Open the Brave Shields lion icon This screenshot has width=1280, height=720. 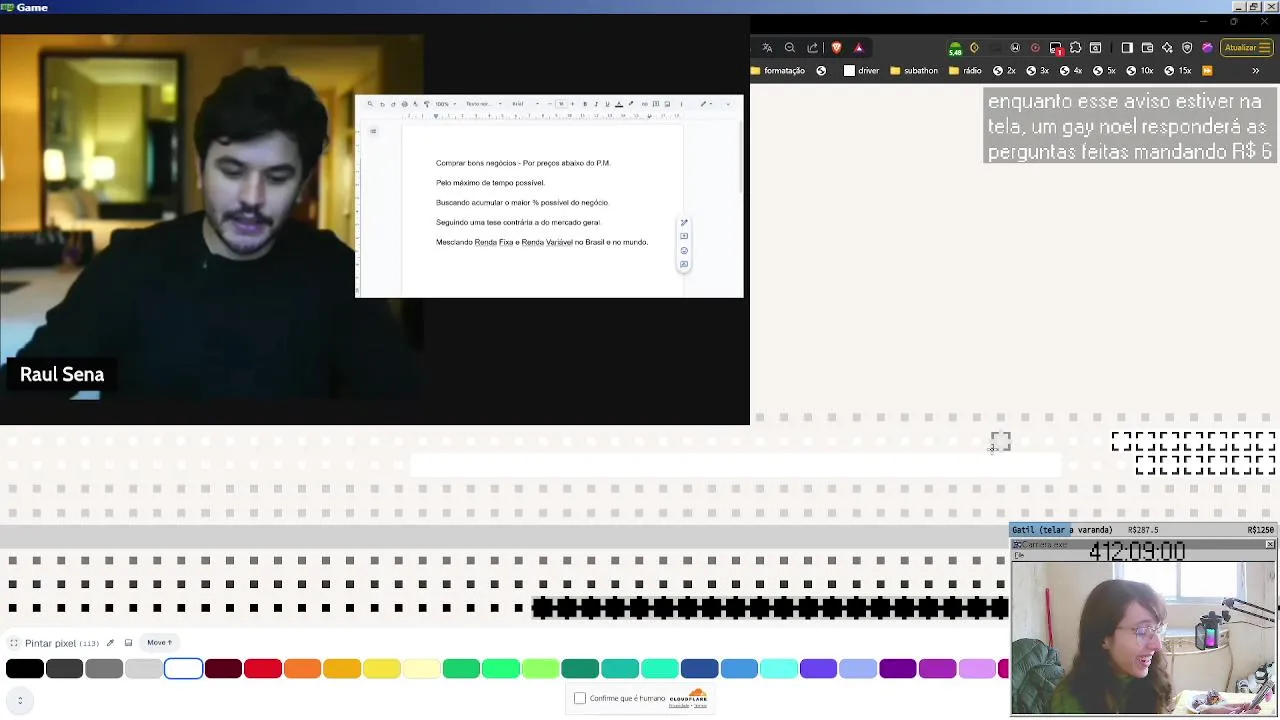tap(836, 47)
